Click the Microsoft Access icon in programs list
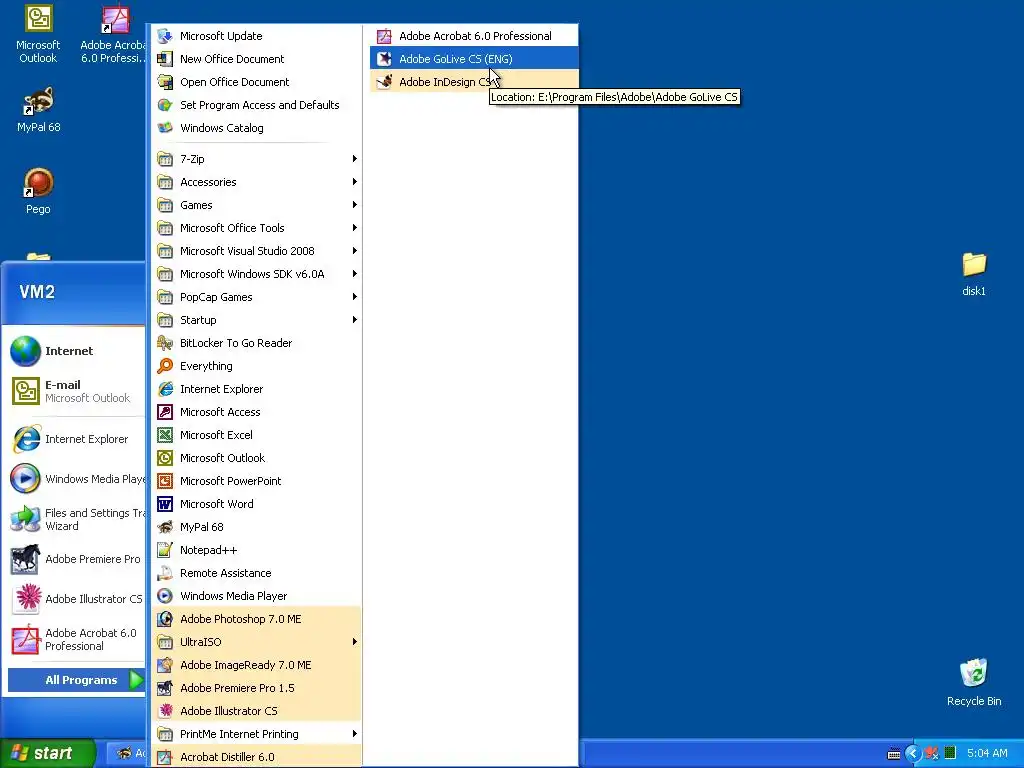Screen dimensions: 1024x768 pyautogui.click(x=165, y=412)
